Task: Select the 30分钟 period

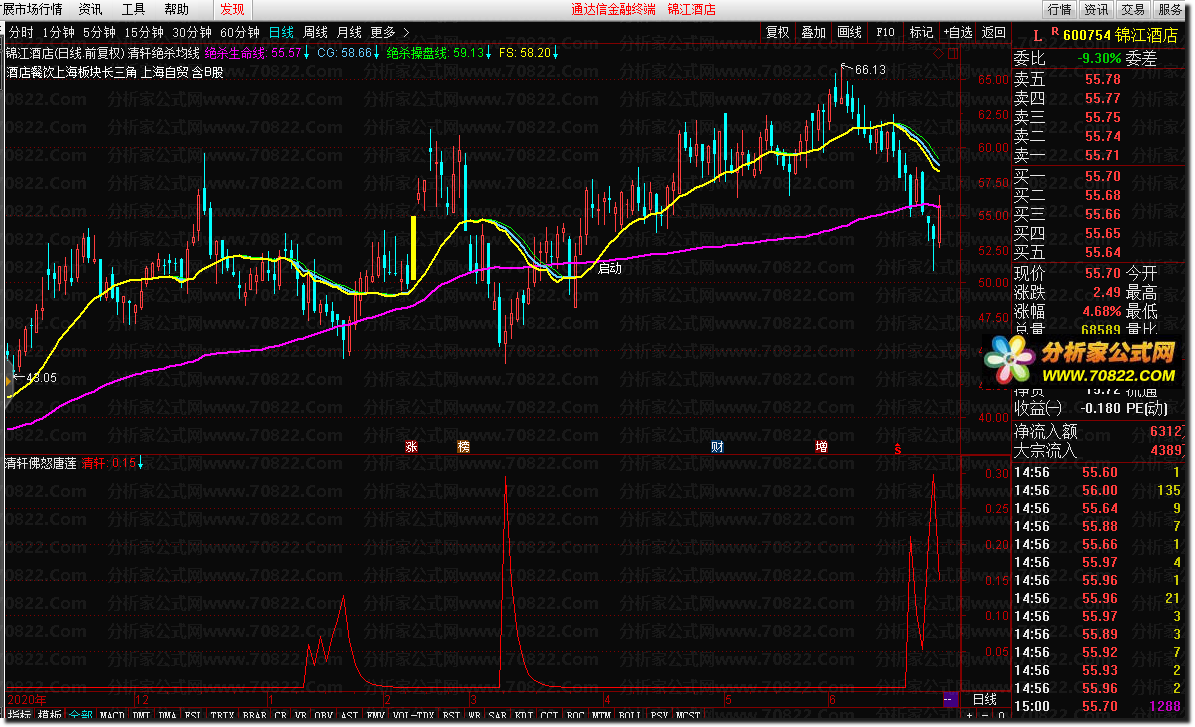Action: (x=191, y=32)
